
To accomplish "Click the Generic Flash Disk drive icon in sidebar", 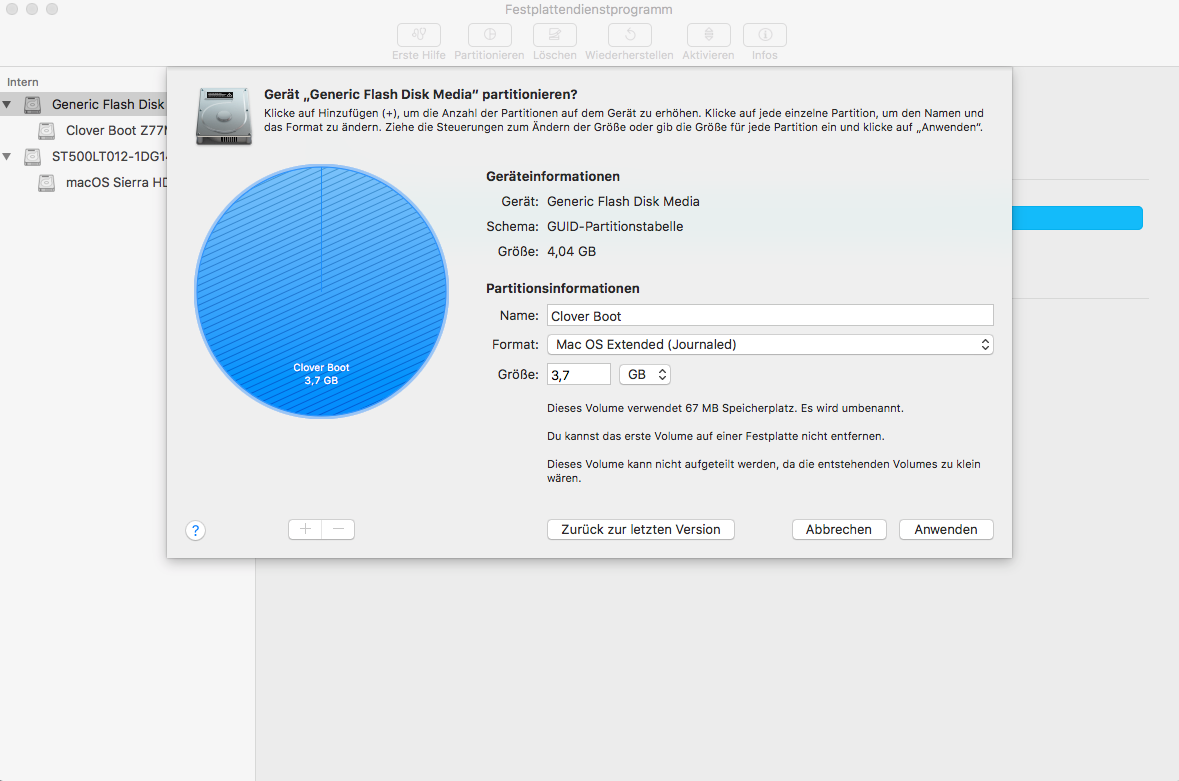I will pyautogui.click(x=32, y=104).
